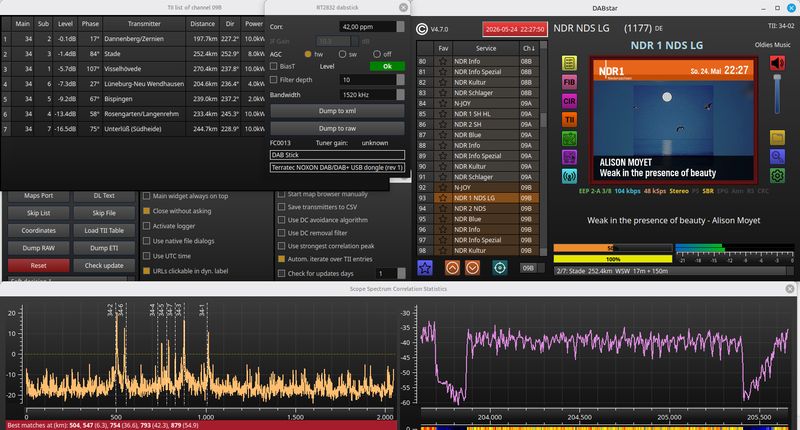Image resolution: width=800 pixels, height=430 pixels.
Task: Open the FIB decoder view
Action: 569,82
